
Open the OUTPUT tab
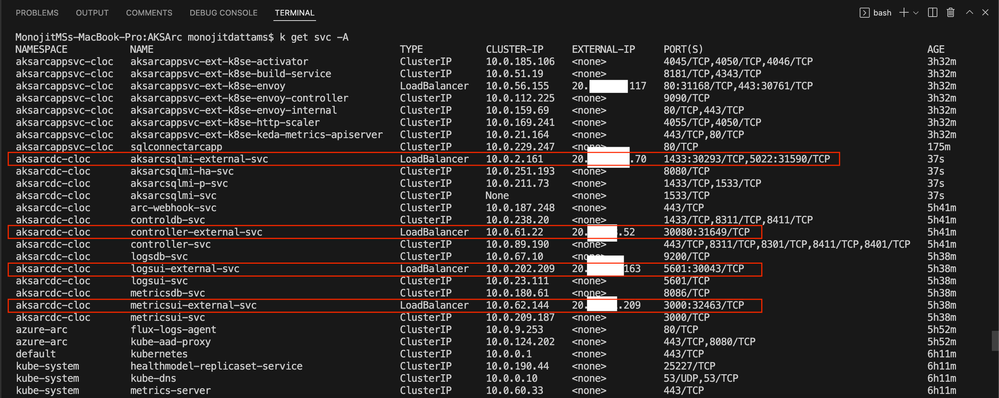click(x=92, y=13)
